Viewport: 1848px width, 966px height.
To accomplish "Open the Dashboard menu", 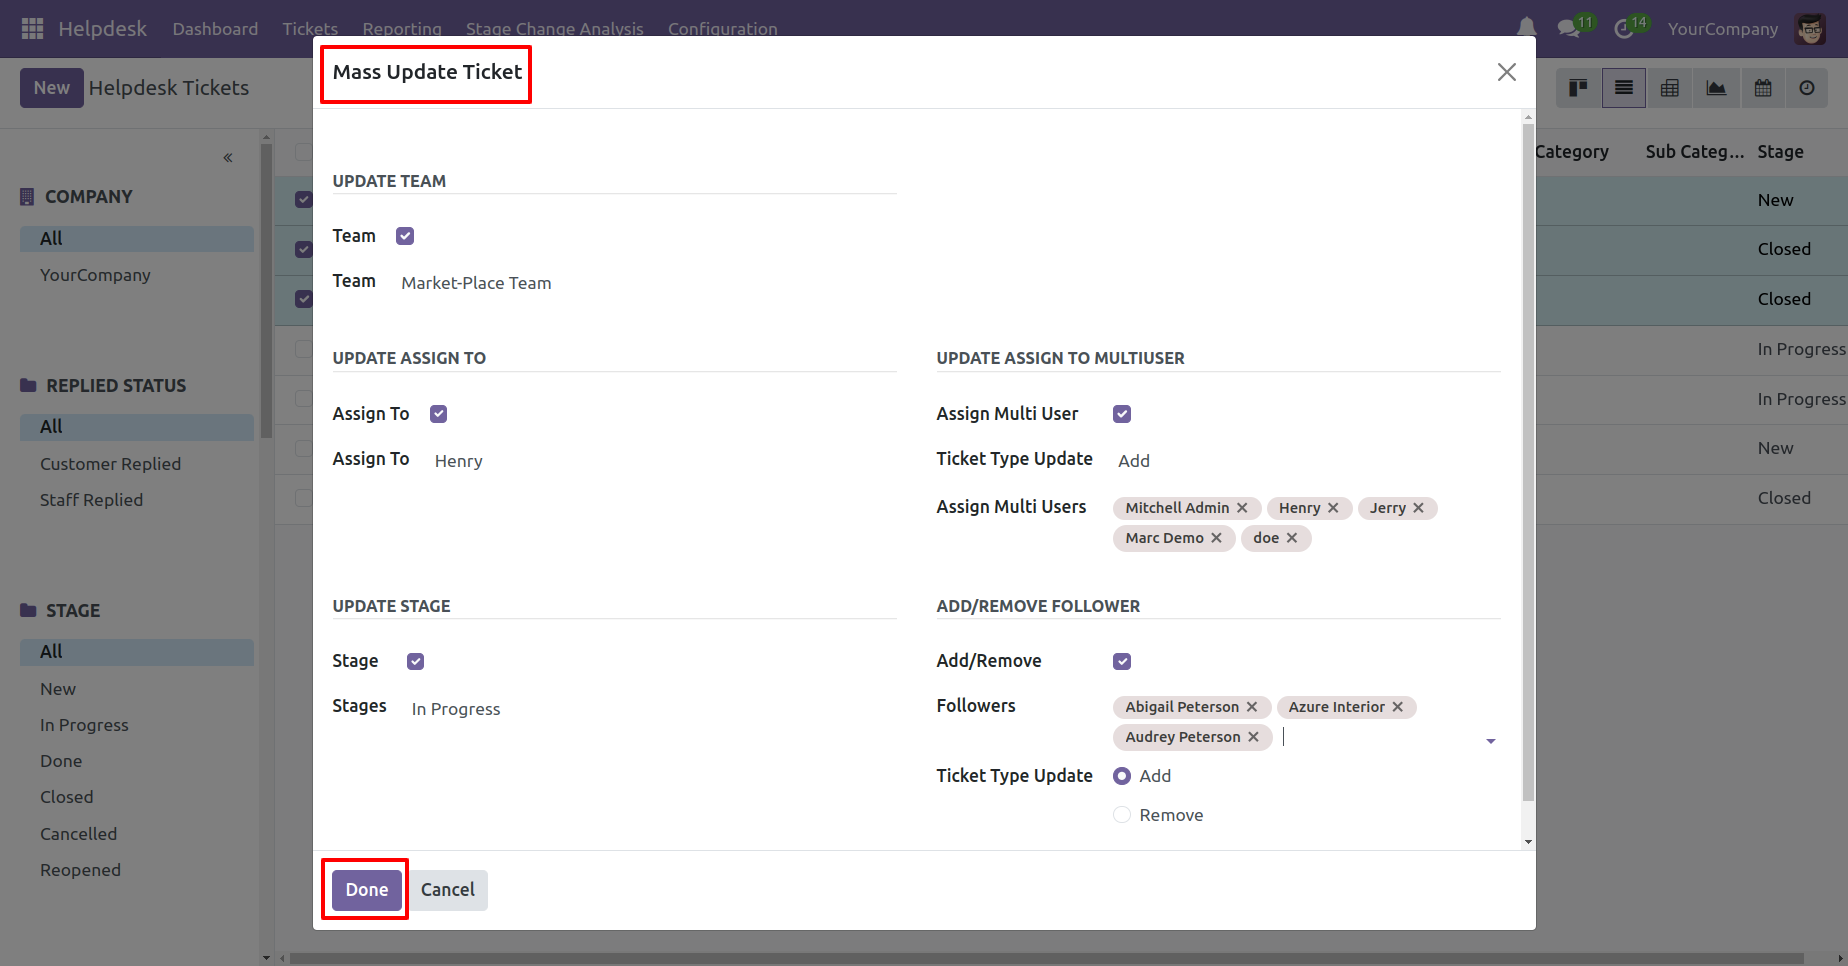I will tap(215, 29).
